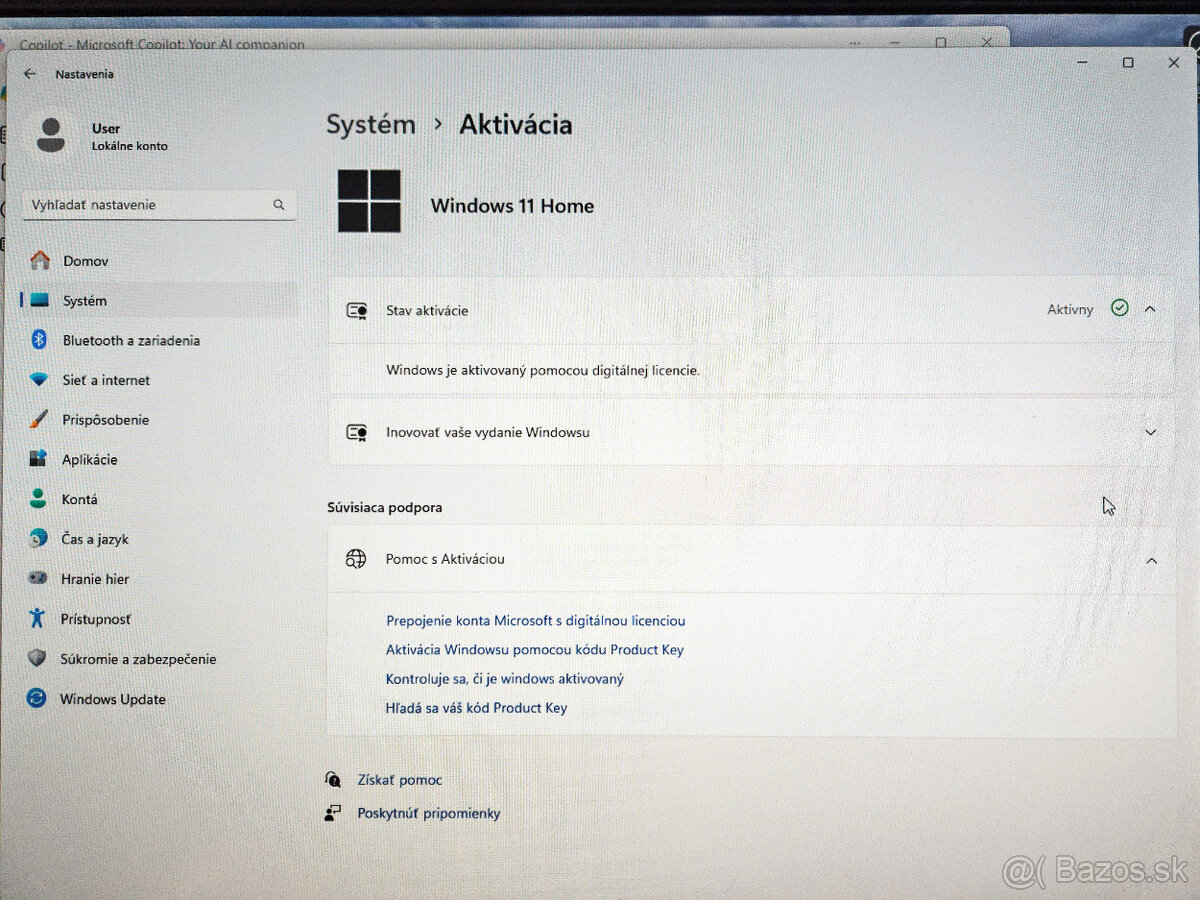Select the Kontá person icon

(x=38, y=498)
